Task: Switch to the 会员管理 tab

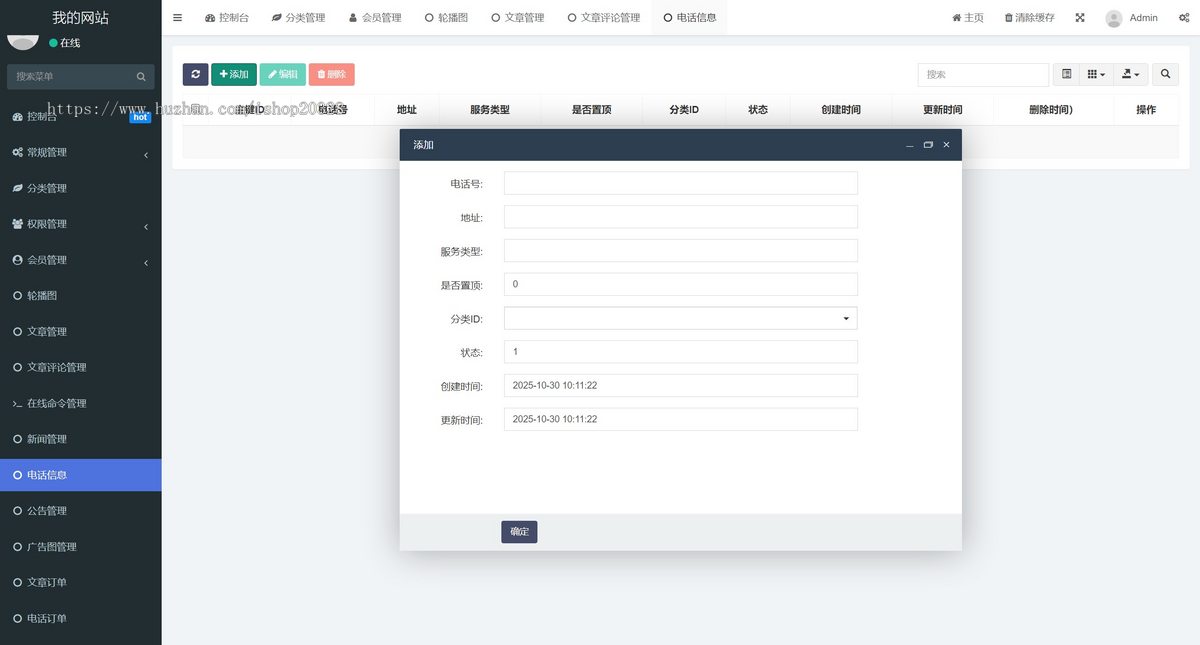Action: 375,17
